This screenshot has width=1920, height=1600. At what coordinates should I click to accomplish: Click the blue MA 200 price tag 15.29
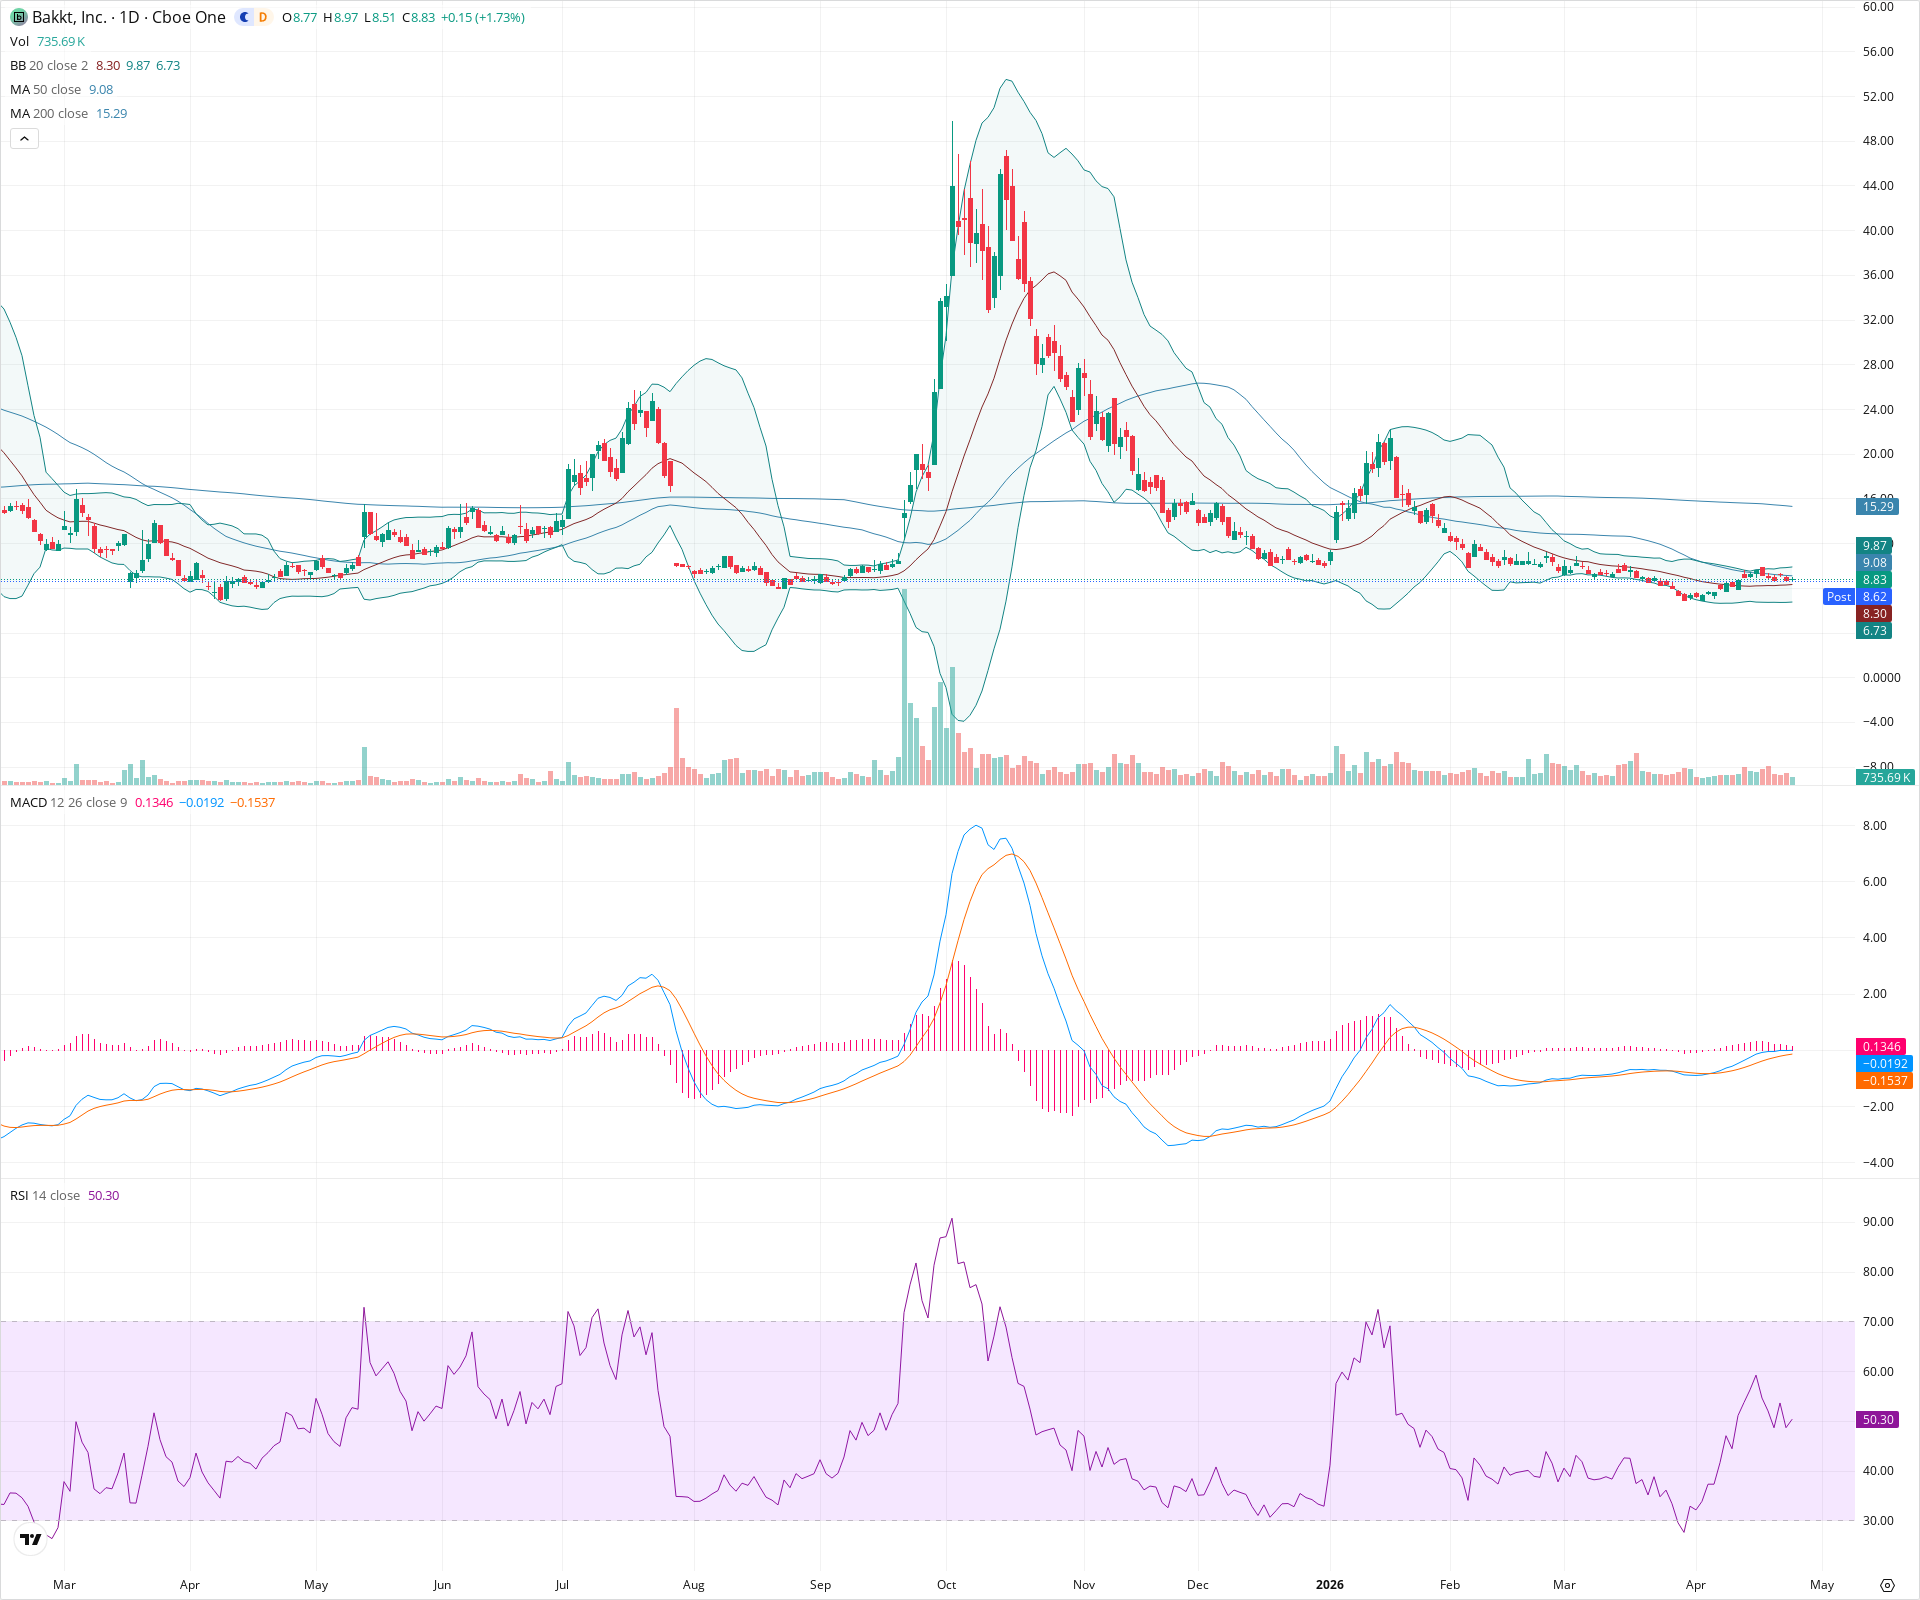1877,506
